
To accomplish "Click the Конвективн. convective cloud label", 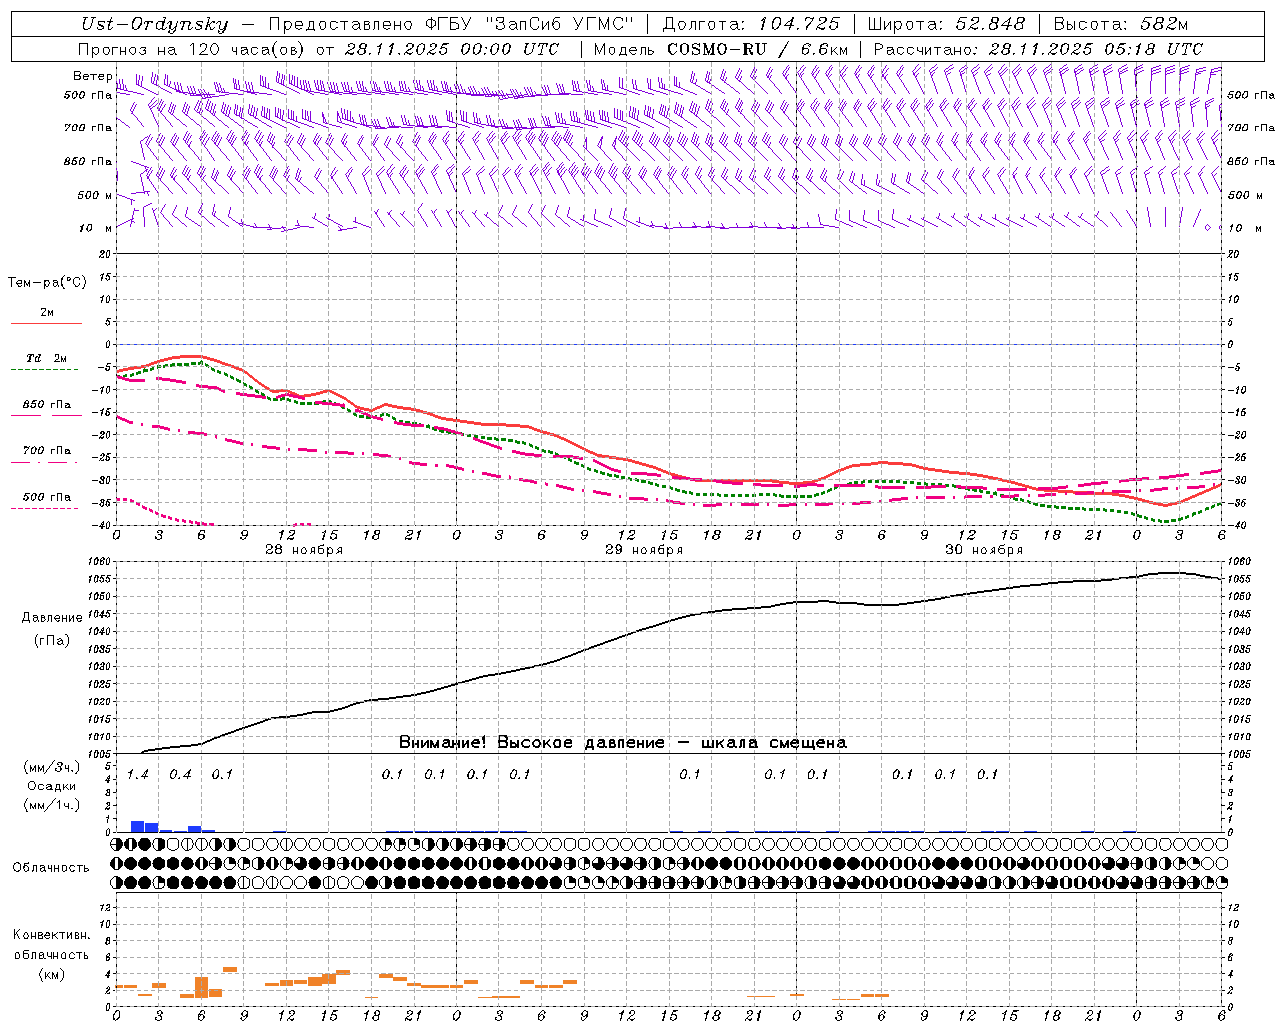I will 51,935.
